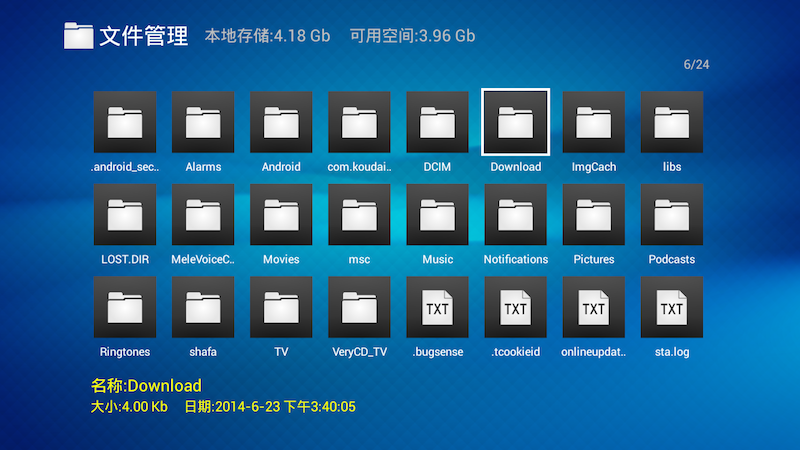Open the Alarms folder

(x=203, y=122)
